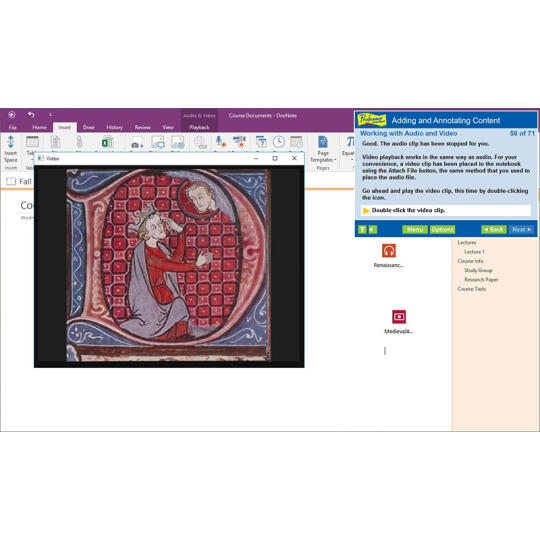Click the 'Working with Audio and Video' heading
Image resolution: width=540 pixels, height=540 pixels.
coord(408,133)
